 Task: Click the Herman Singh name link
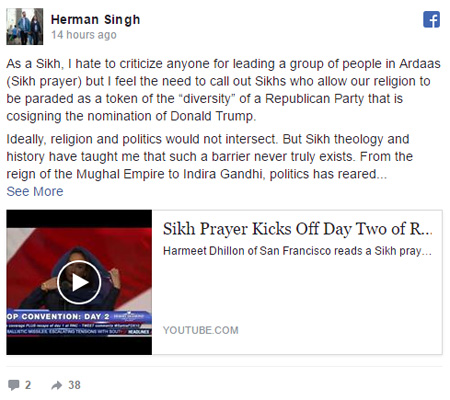95,20
